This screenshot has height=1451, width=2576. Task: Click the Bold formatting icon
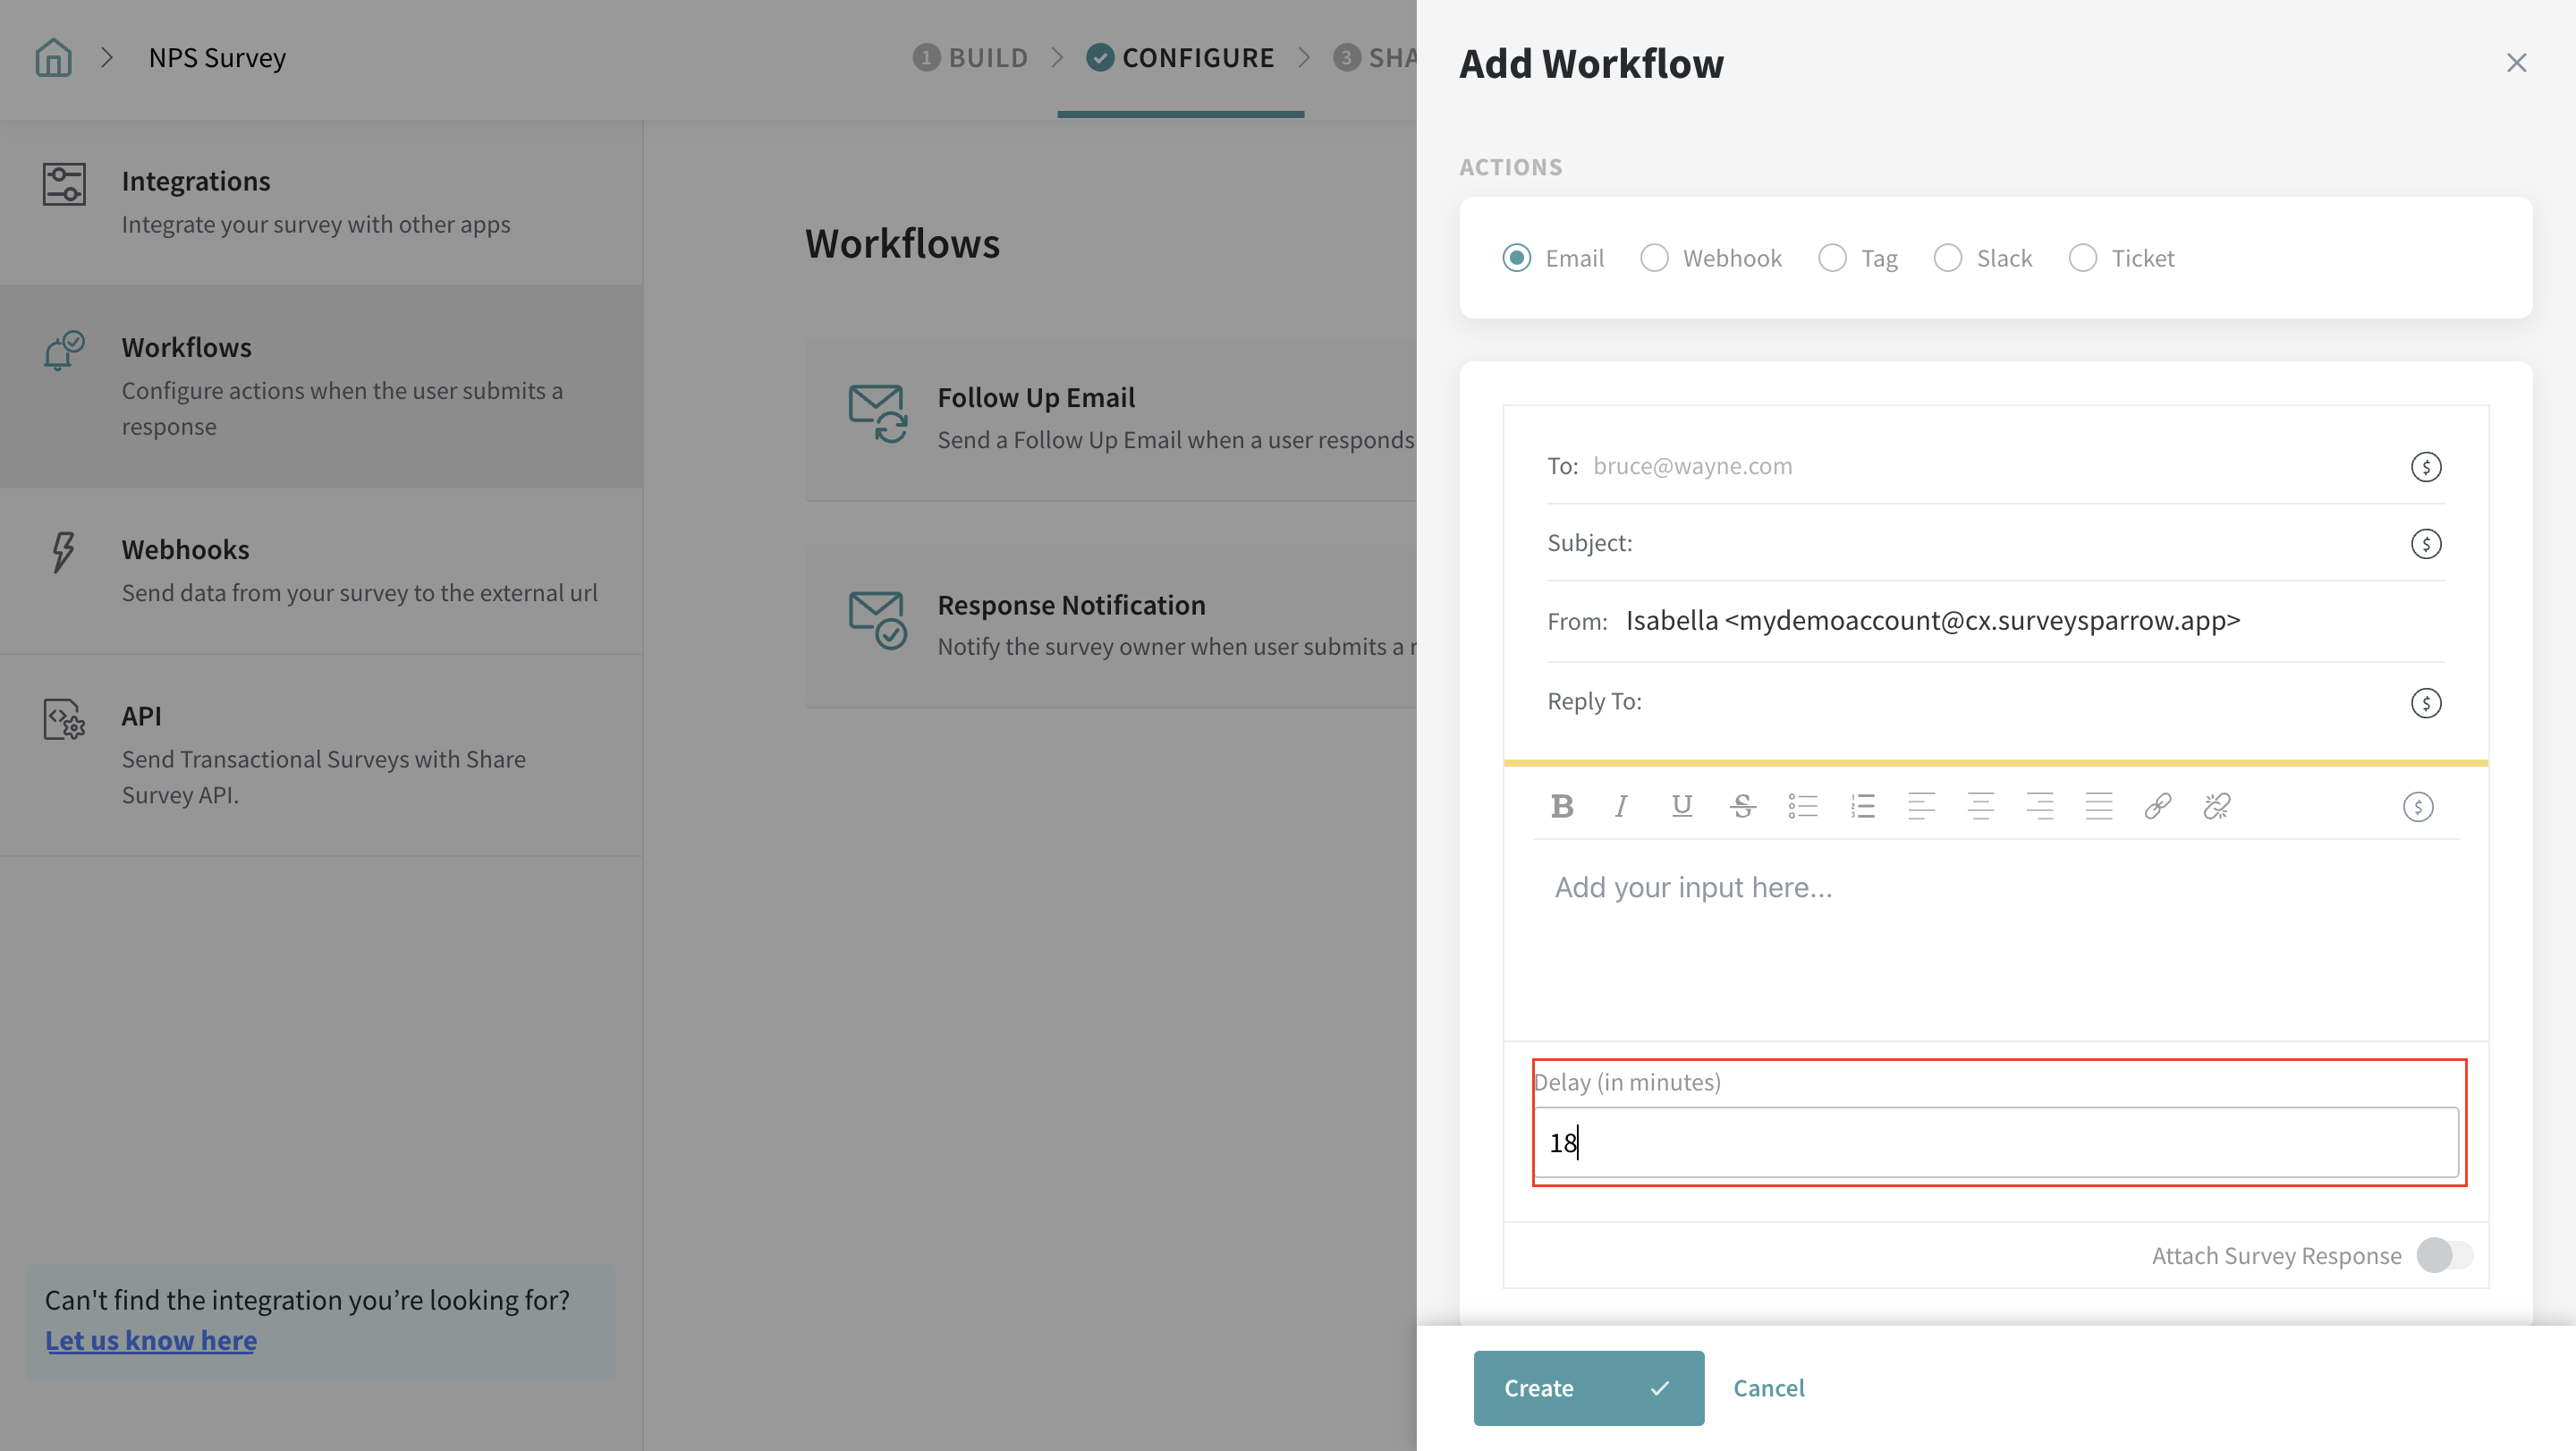(x=1562, y=806)
